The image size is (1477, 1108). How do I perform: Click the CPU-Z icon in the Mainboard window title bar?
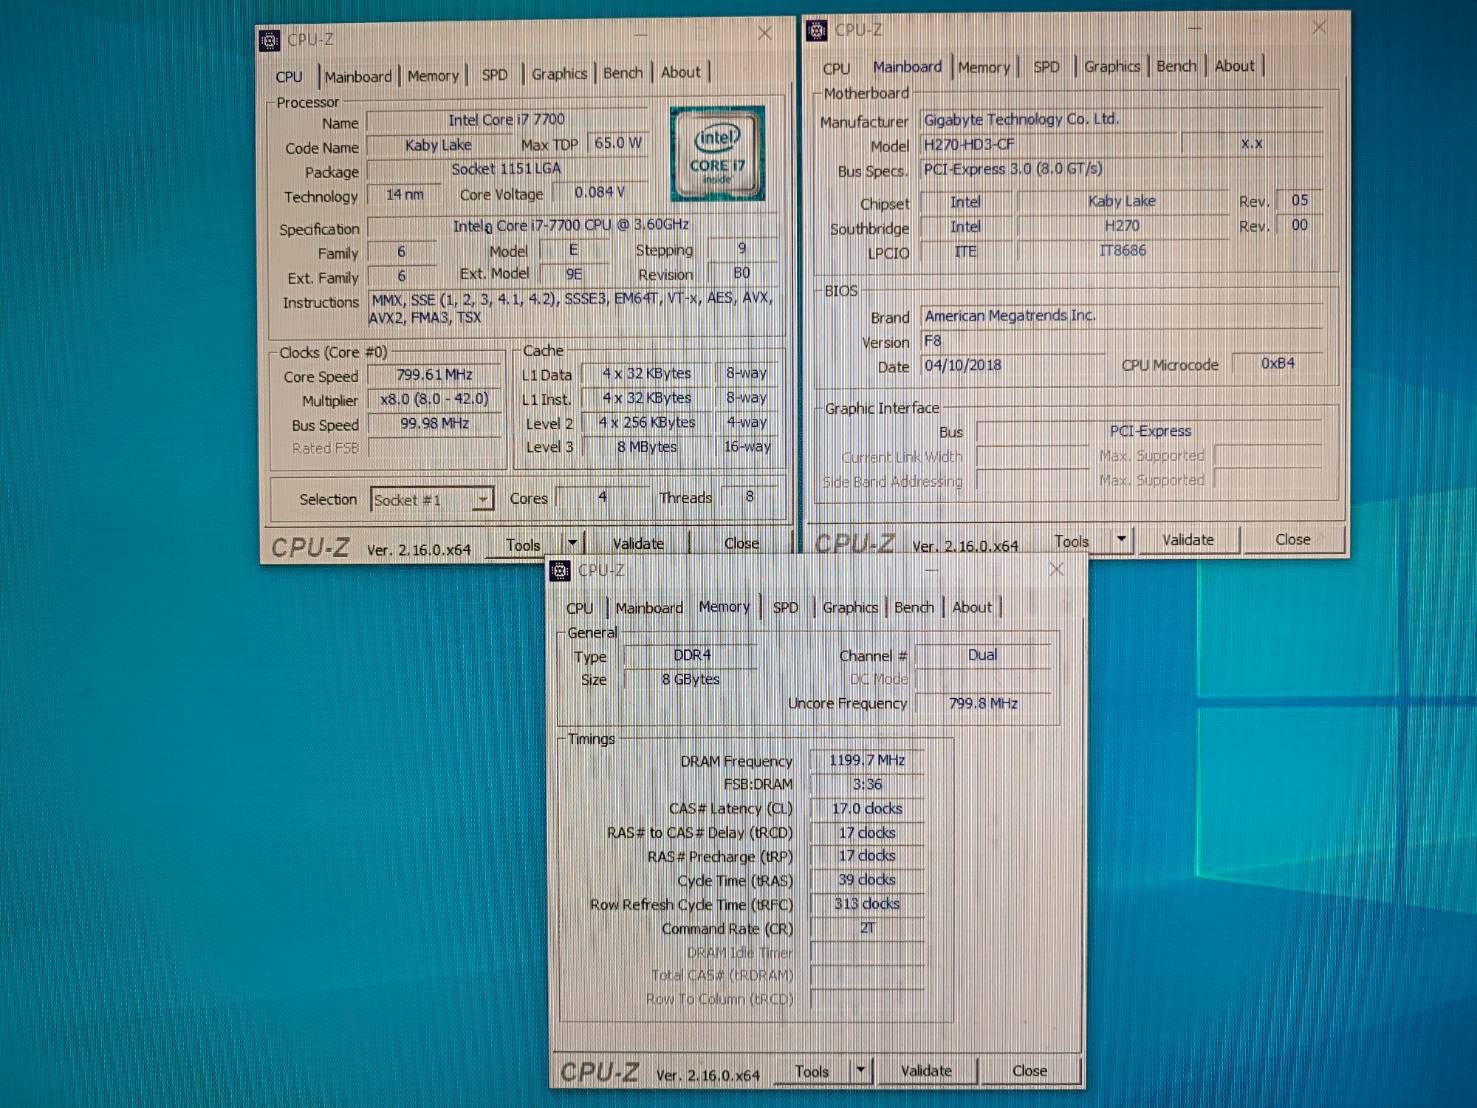pos(817,30)
